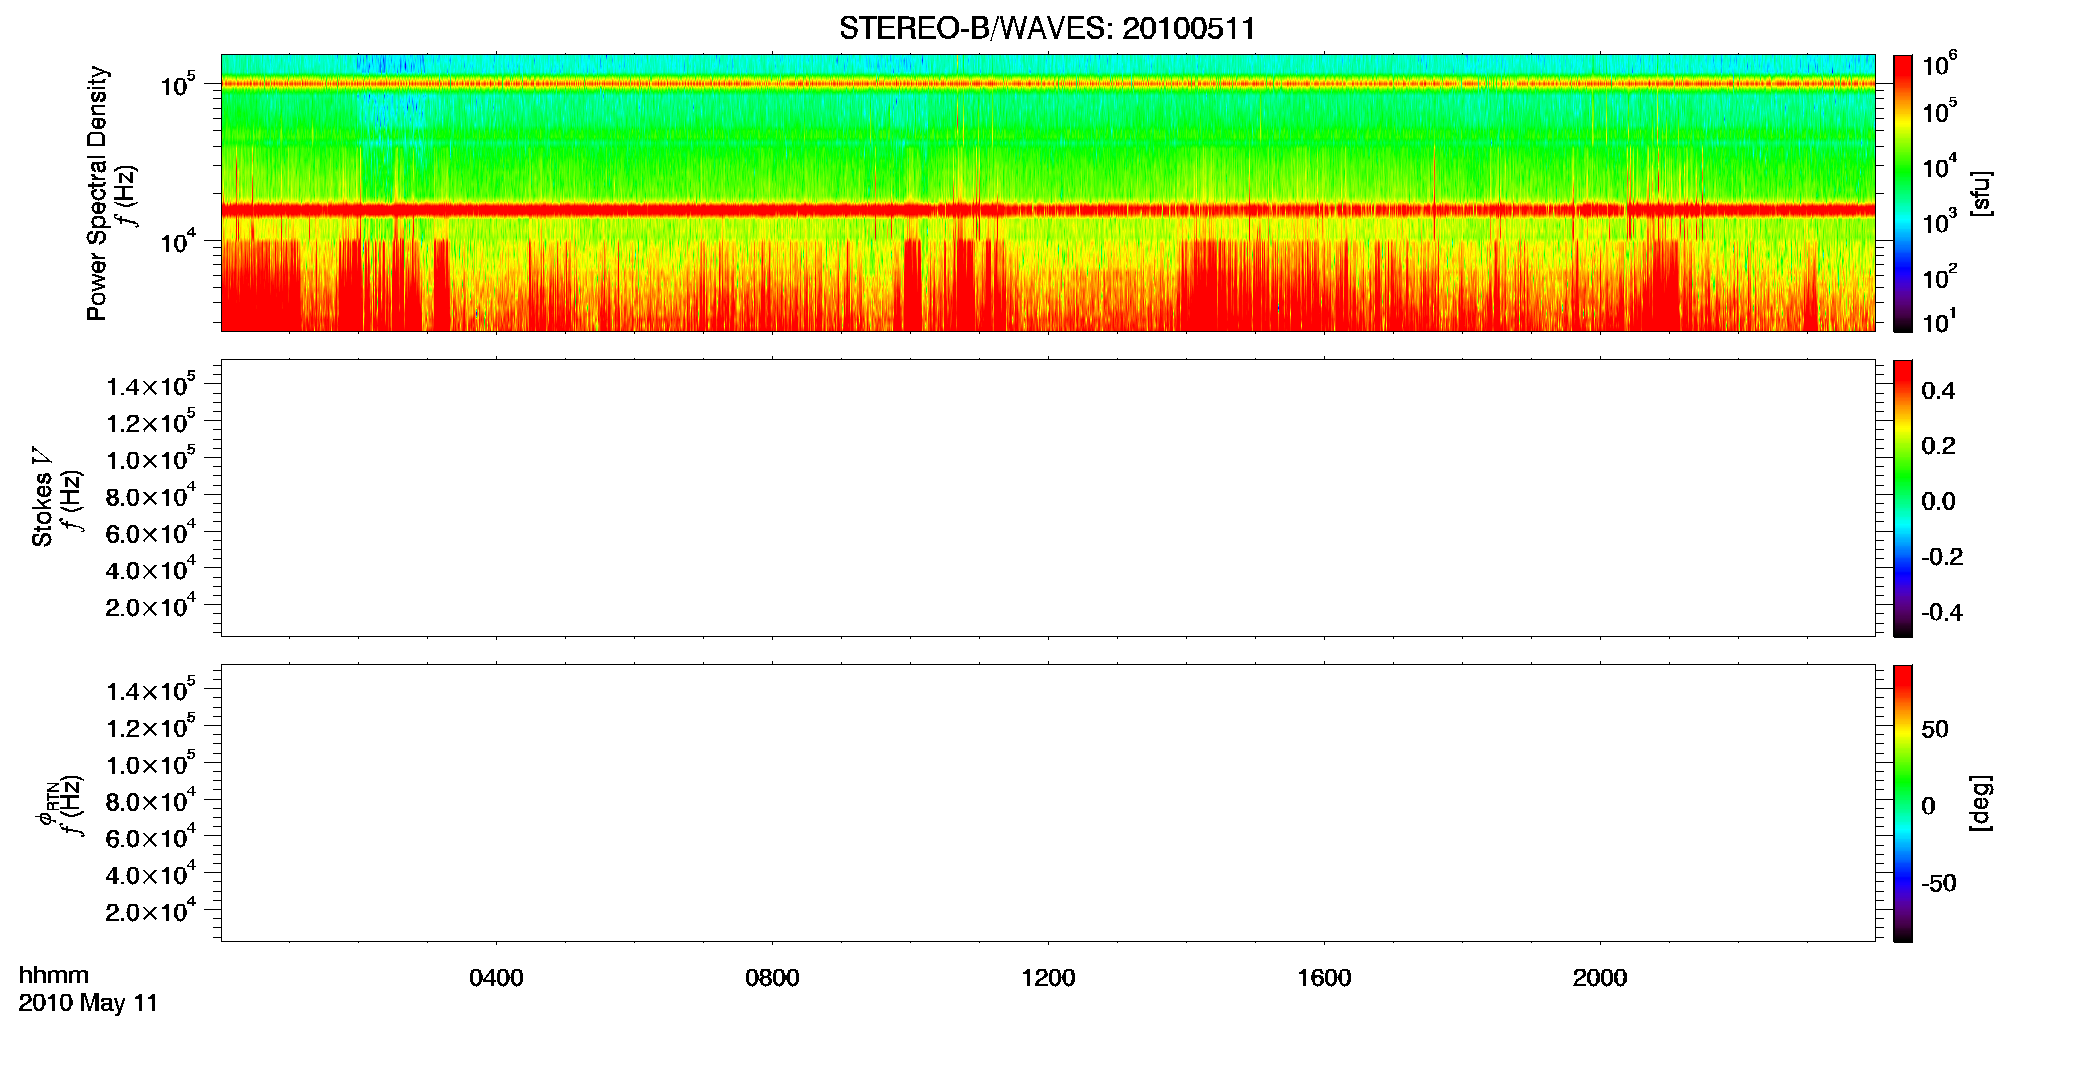
Task: Click the Power Spectral Density colorbar
Action: pos(1902,193)
